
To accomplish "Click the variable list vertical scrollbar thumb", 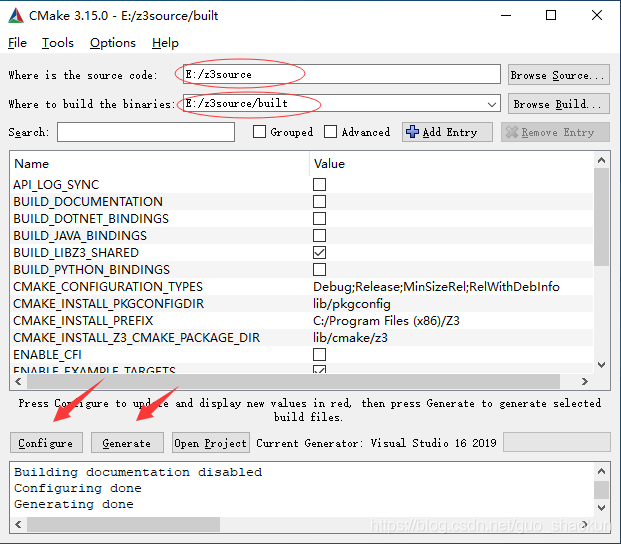I will tap(602, 217).
